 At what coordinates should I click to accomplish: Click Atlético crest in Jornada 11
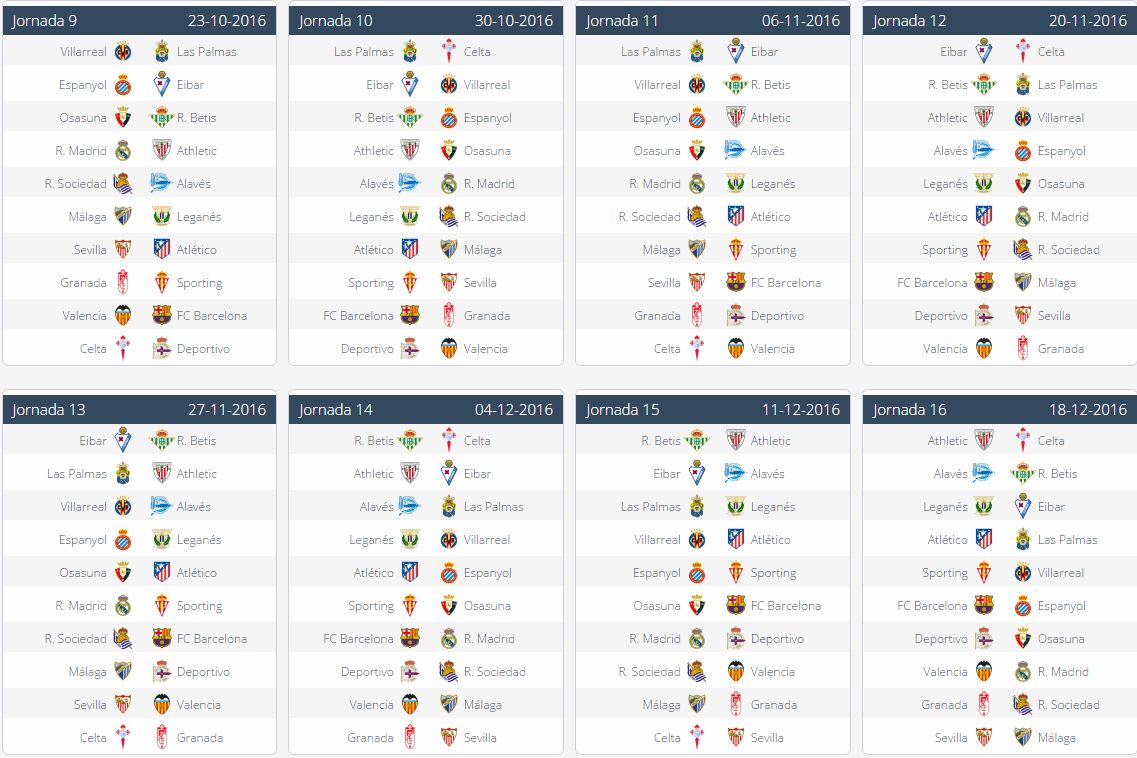735,216
